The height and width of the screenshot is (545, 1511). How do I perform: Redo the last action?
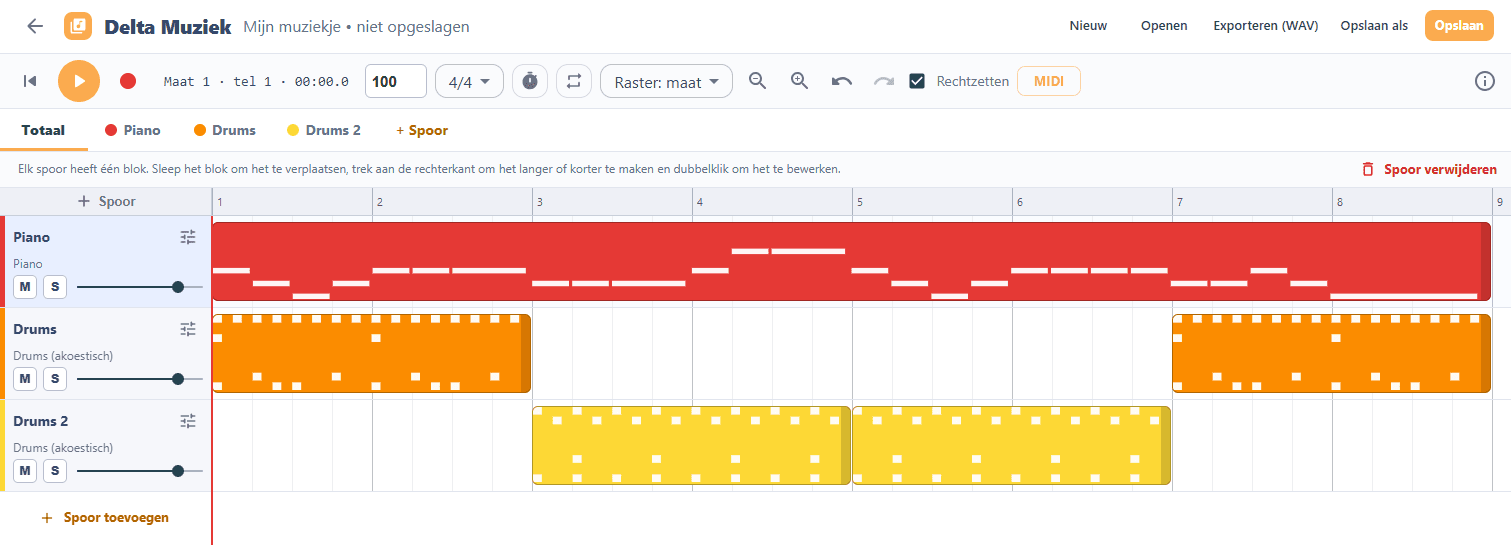tap(884, 81)
